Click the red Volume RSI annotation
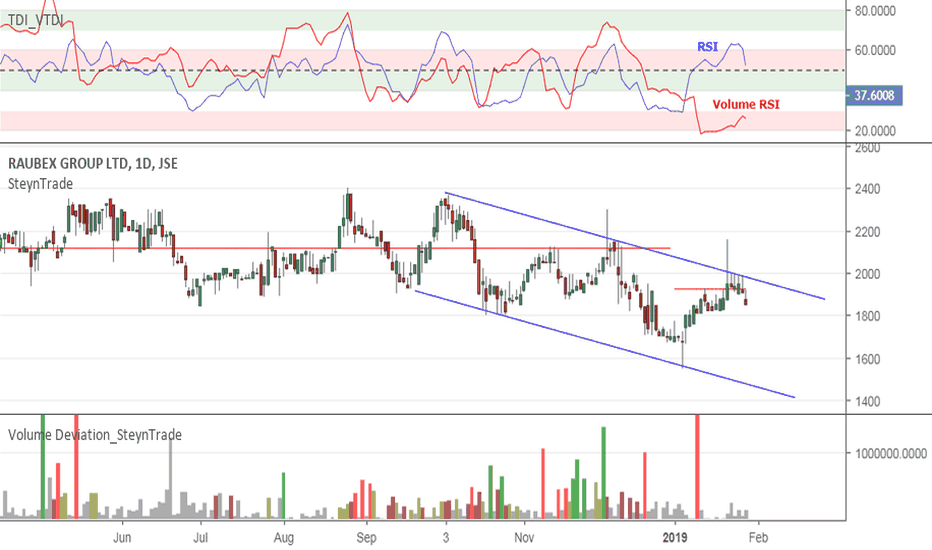 click(746, 105)
